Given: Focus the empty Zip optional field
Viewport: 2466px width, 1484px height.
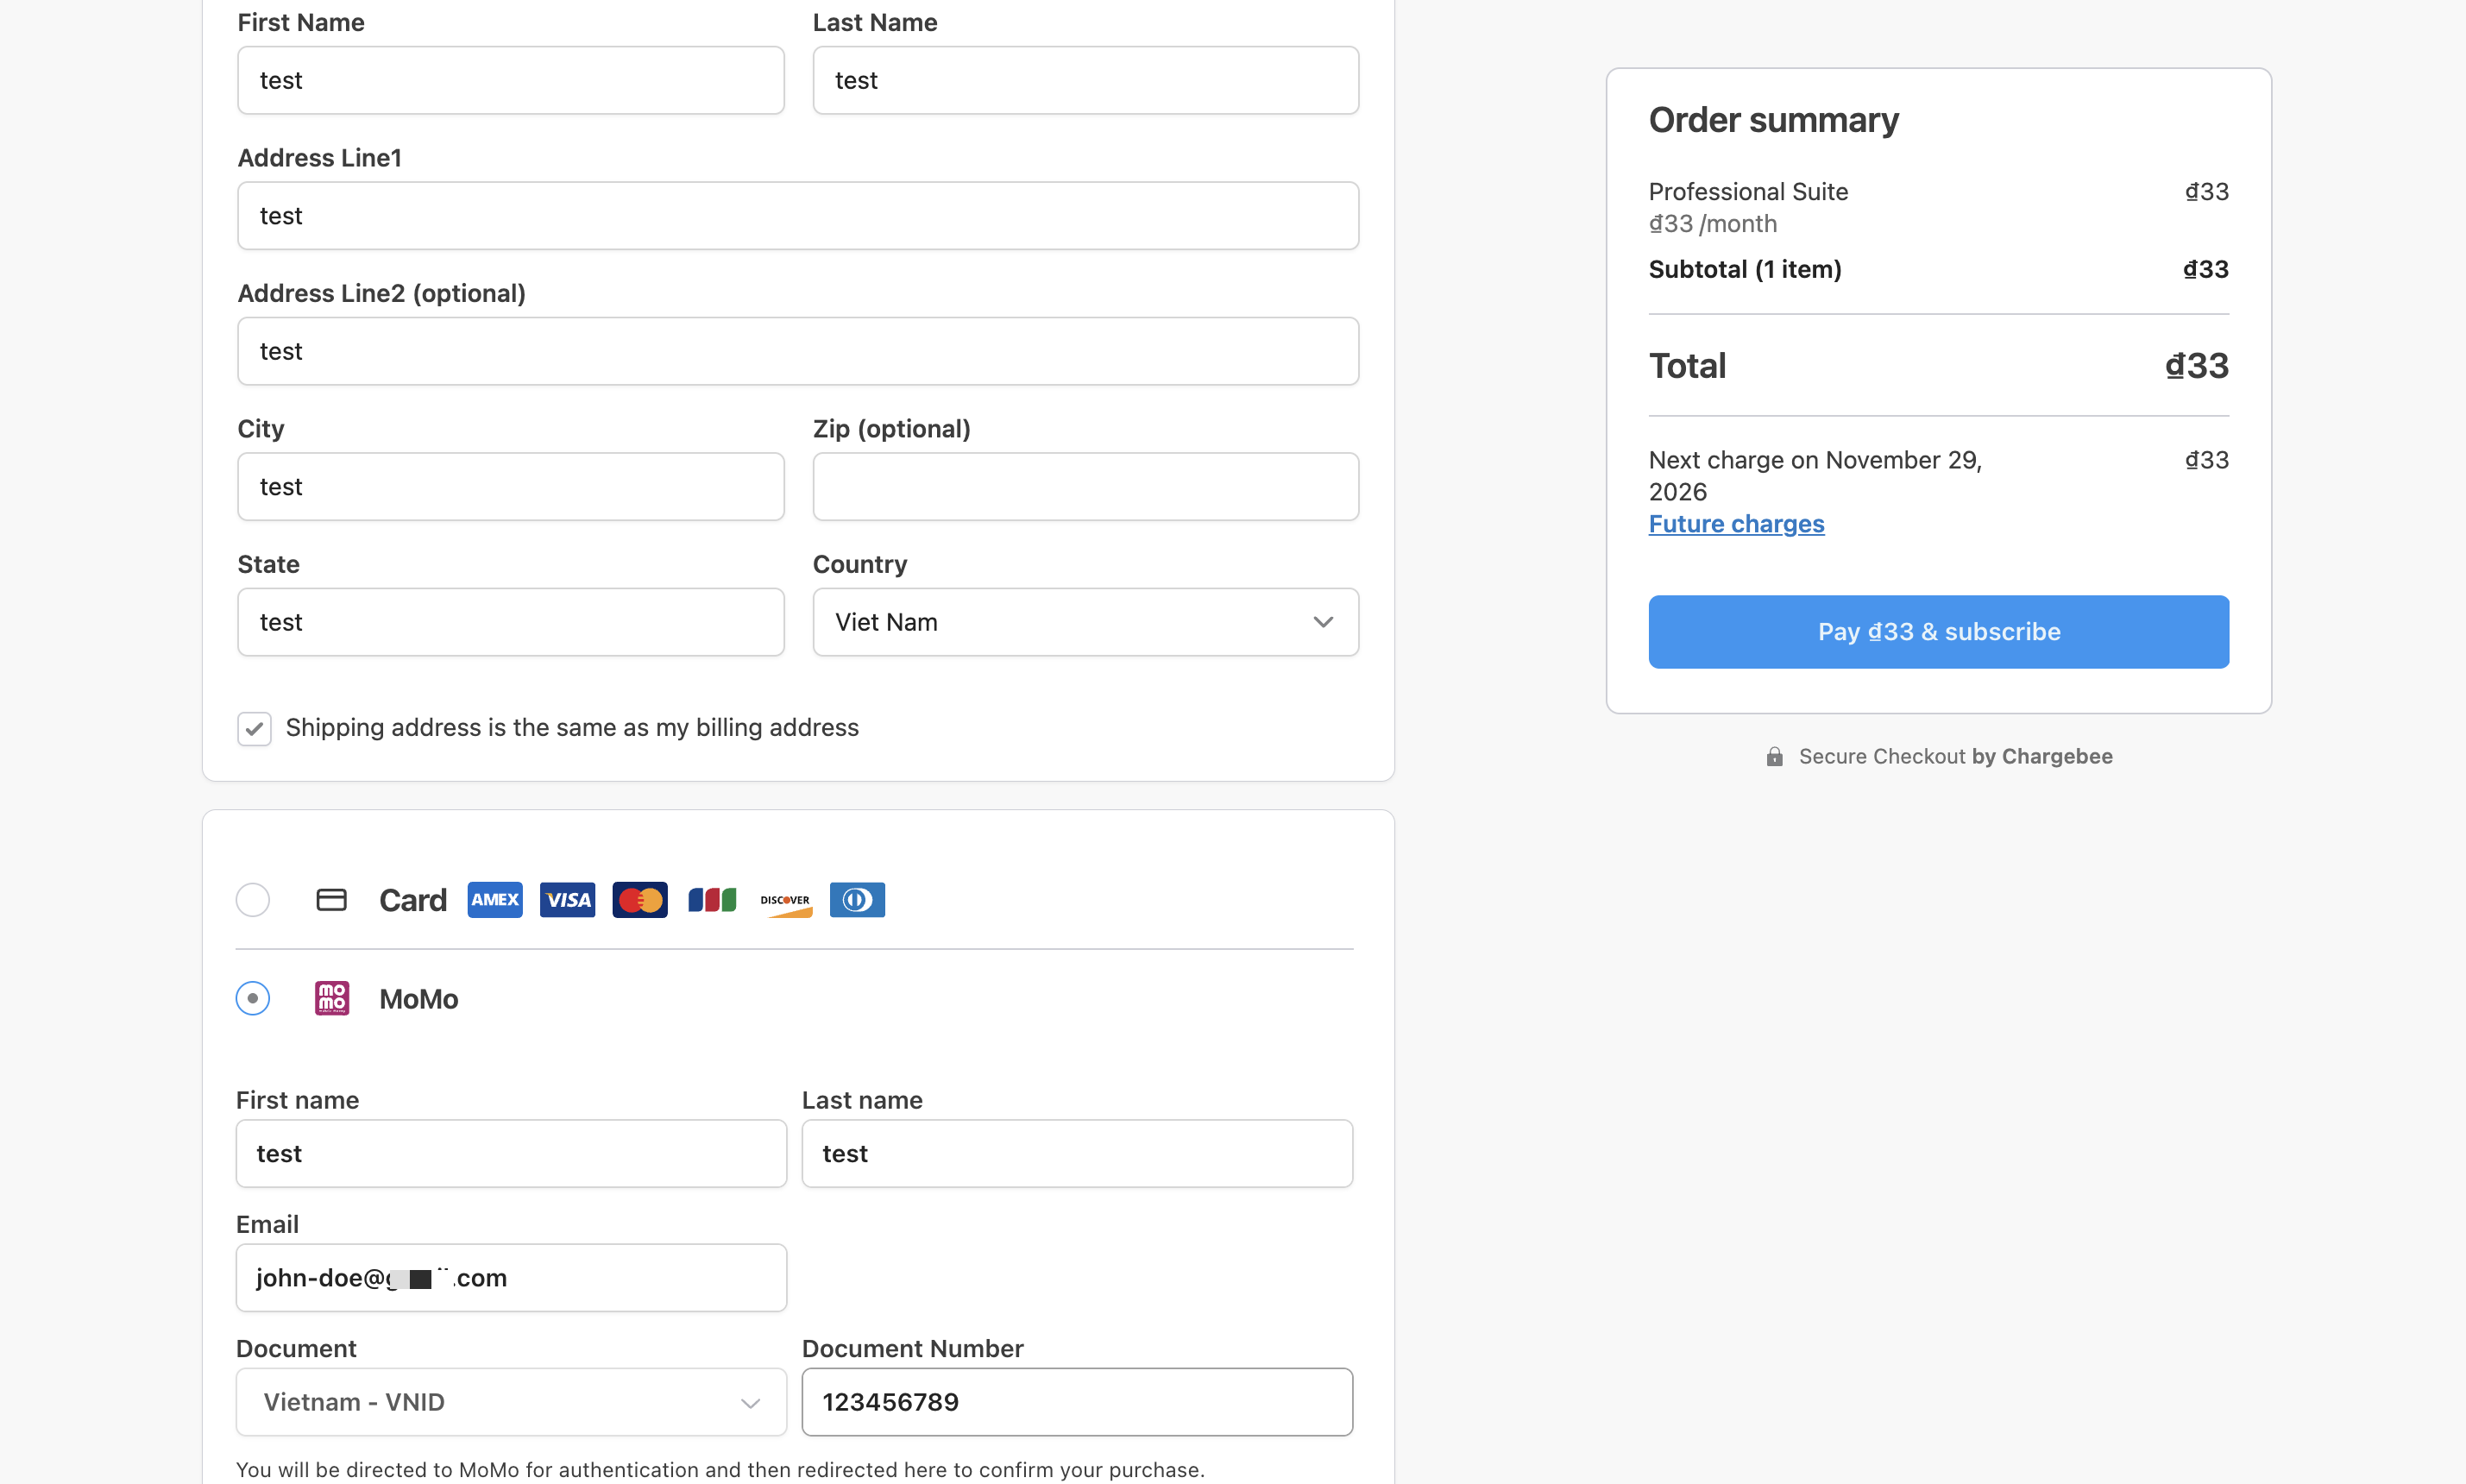Looking at the screenshot, I should click(1085, 487).
